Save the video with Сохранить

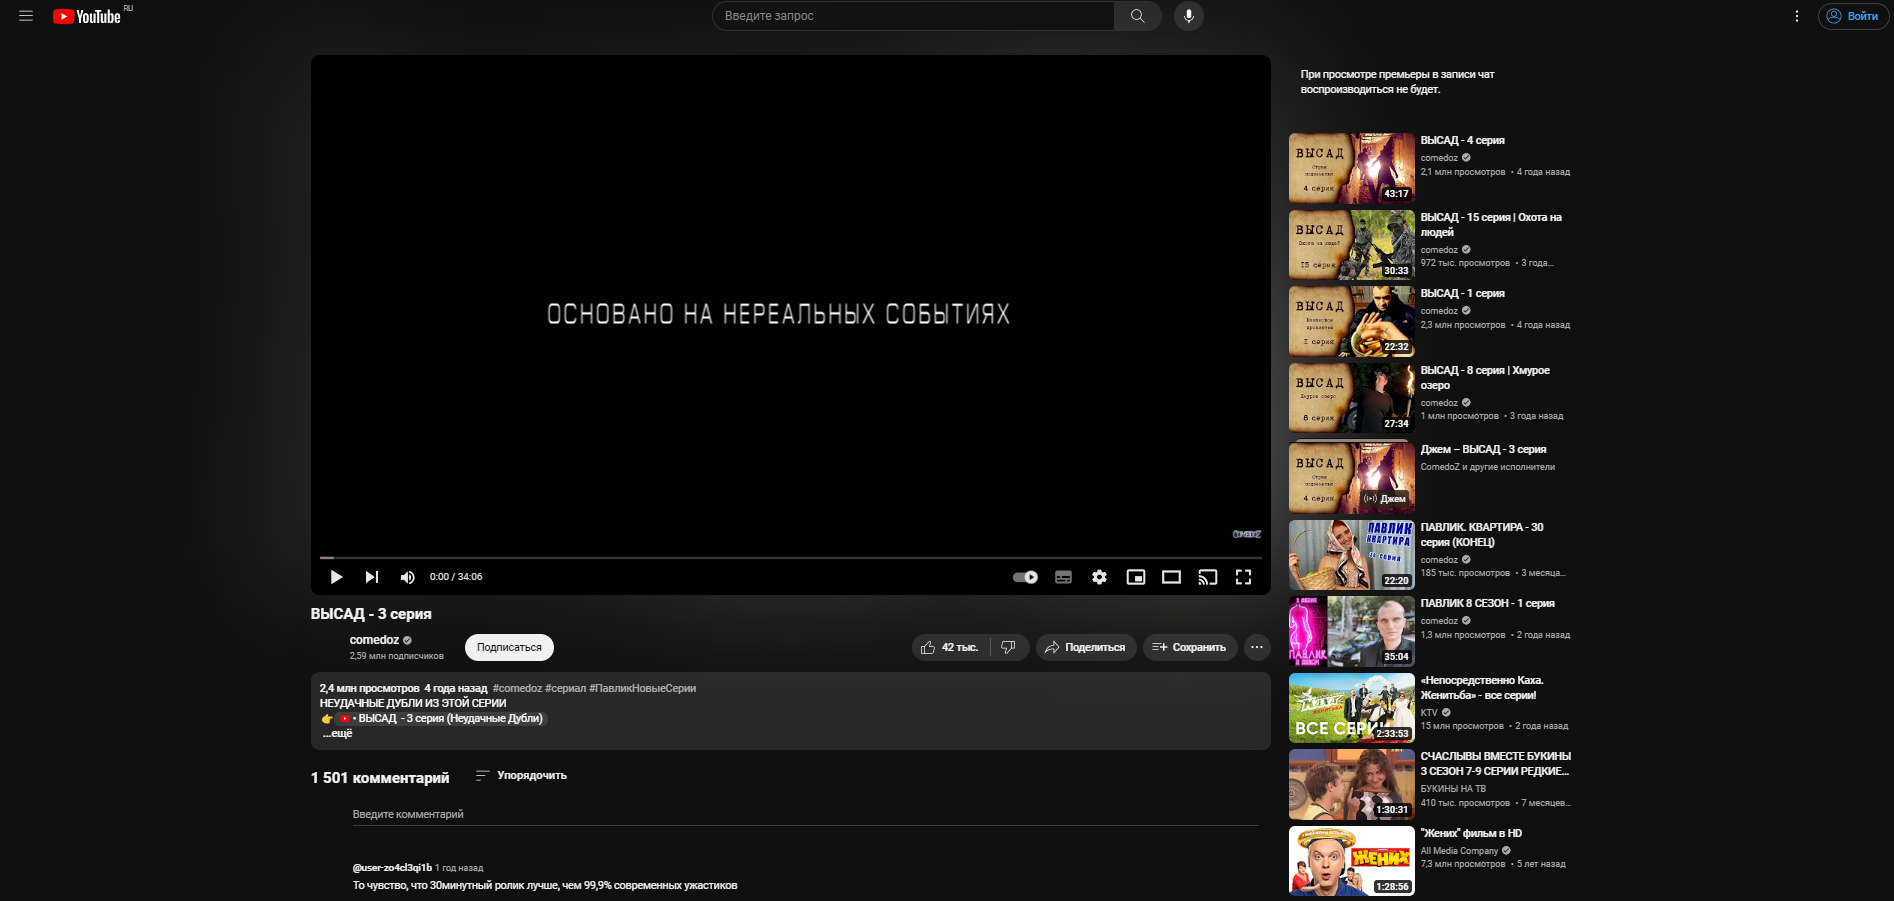1190,647
